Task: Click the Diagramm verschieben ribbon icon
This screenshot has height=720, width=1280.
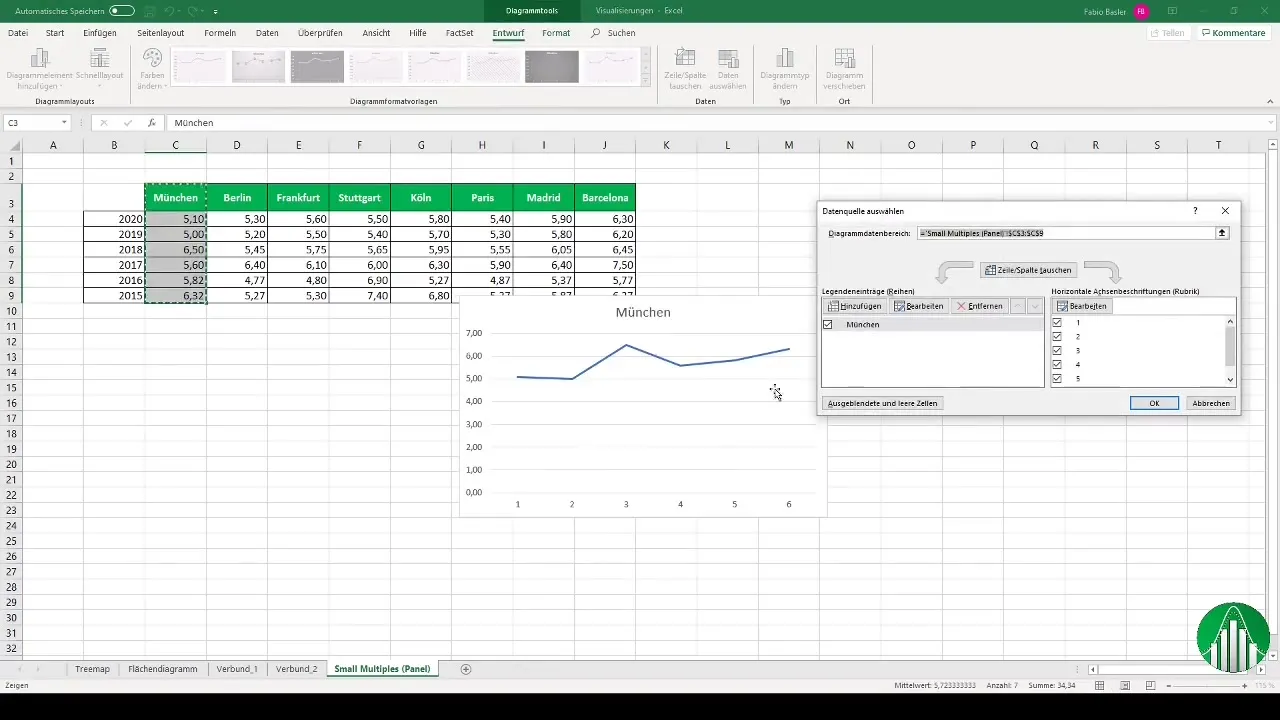Action: (845, 68)
